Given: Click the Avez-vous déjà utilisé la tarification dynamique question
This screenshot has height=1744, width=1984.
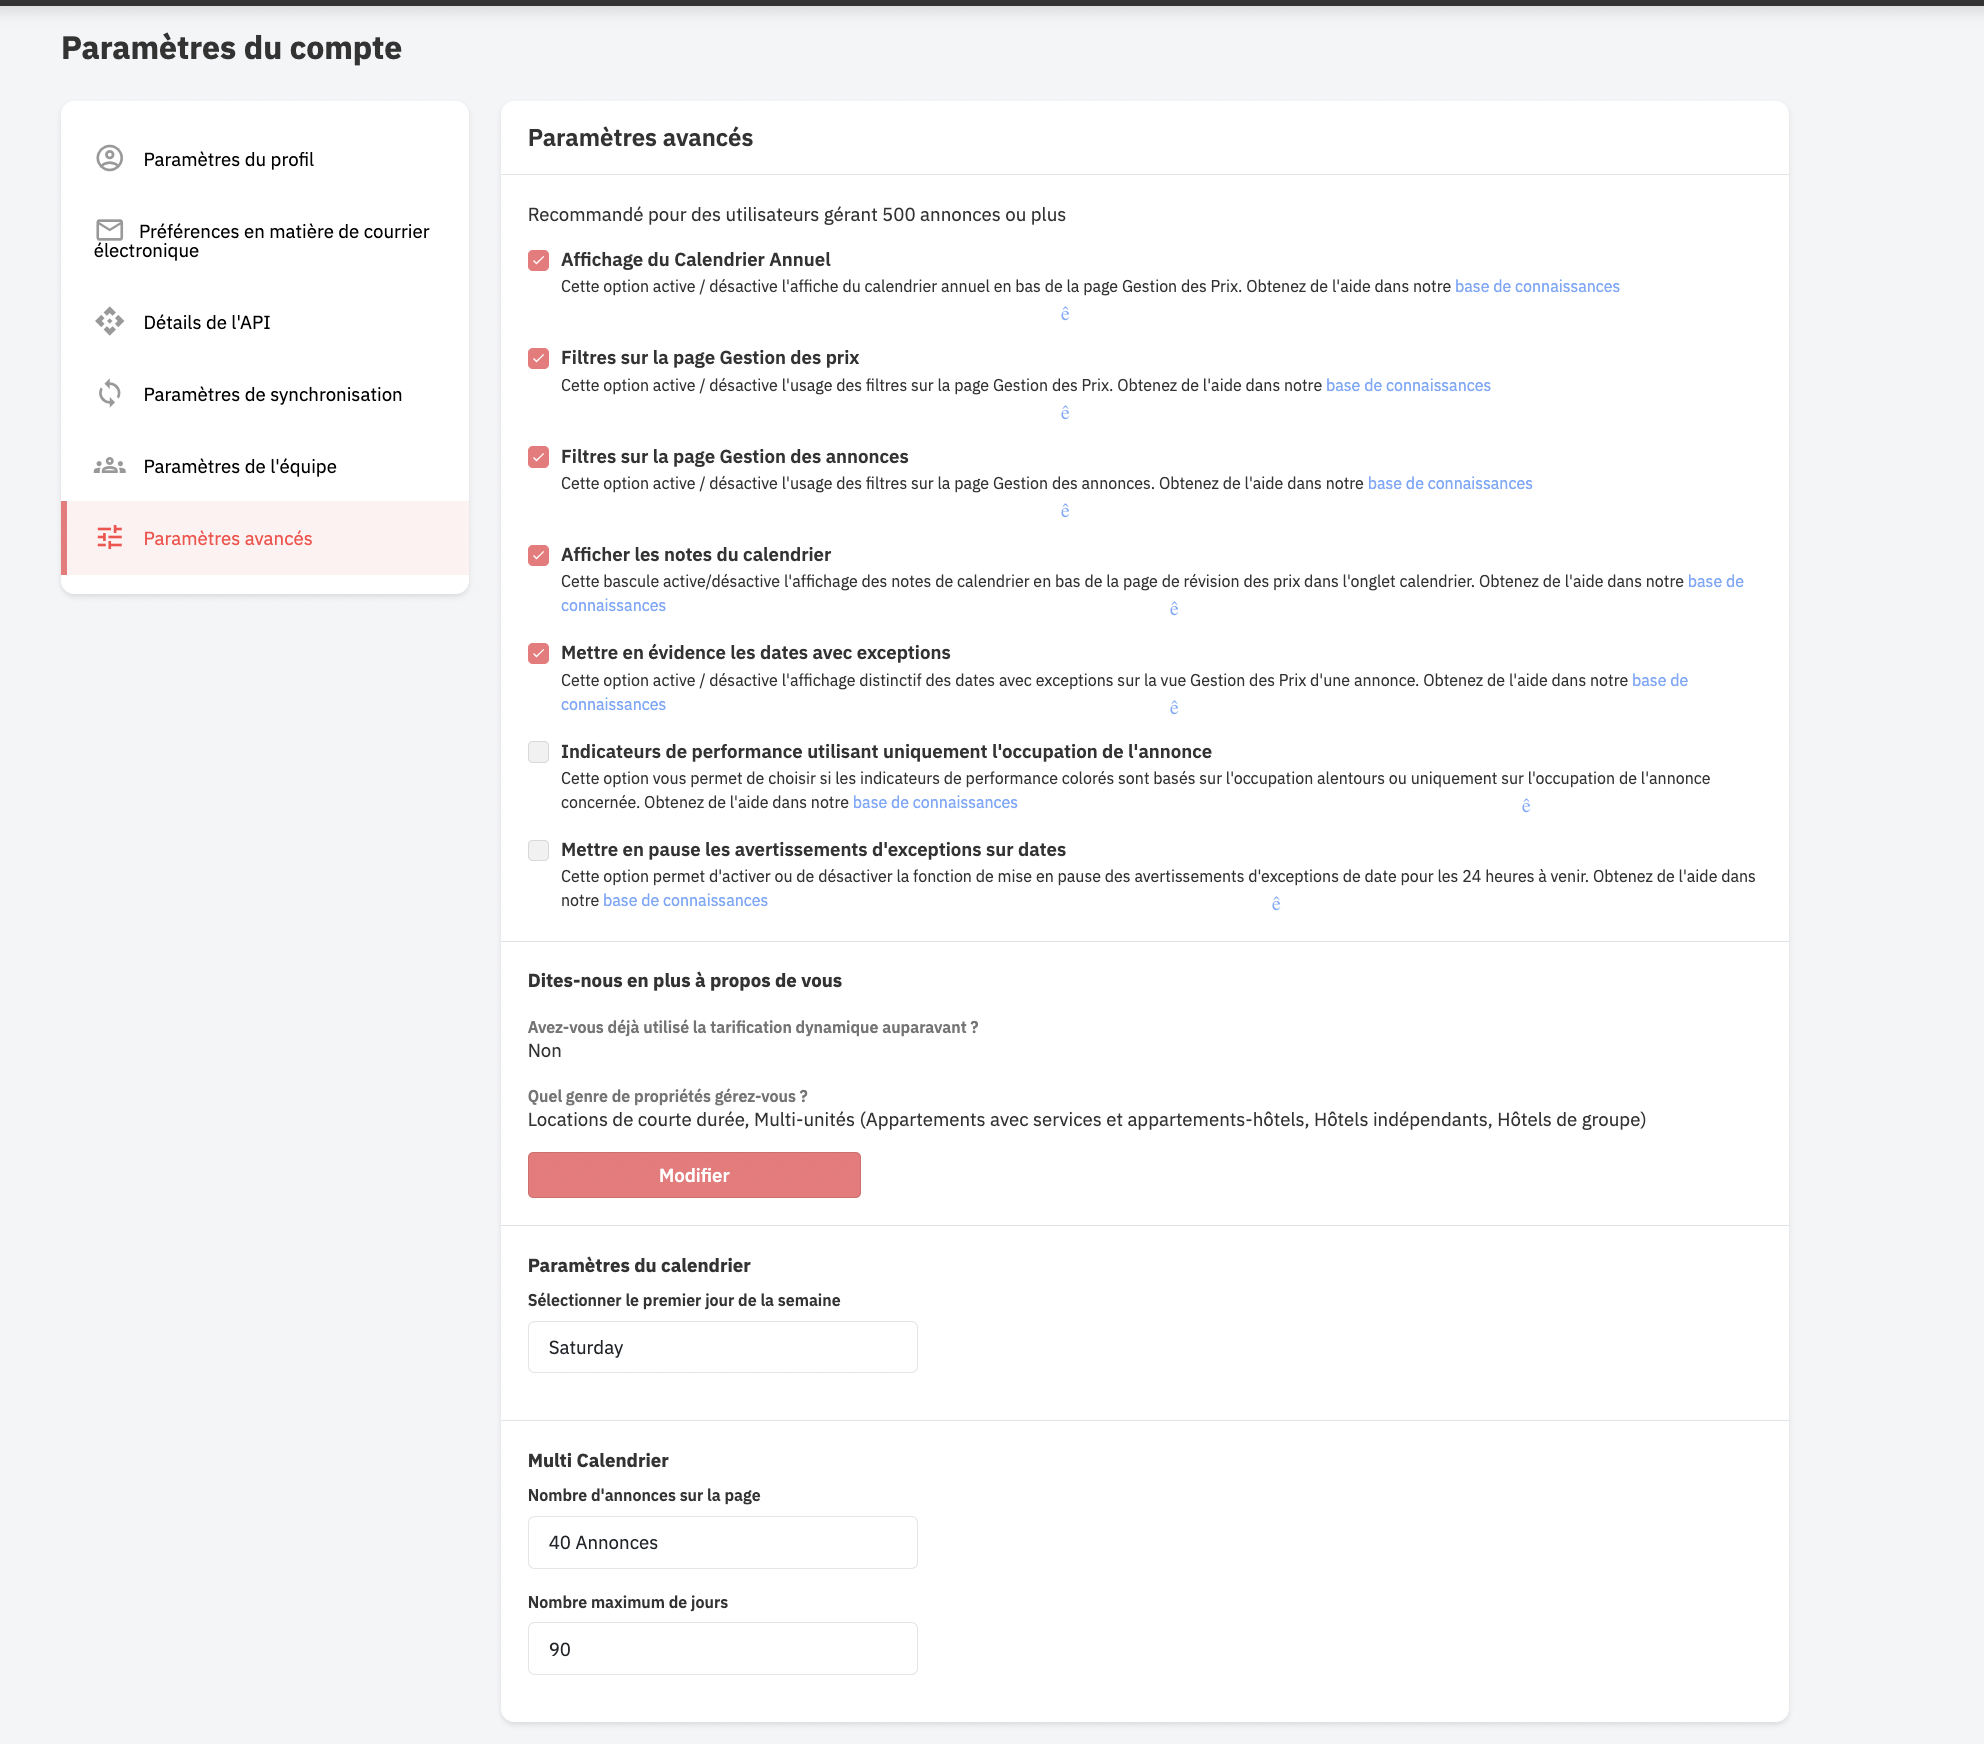Looking at the screenshot, I should coord(753,1027).
